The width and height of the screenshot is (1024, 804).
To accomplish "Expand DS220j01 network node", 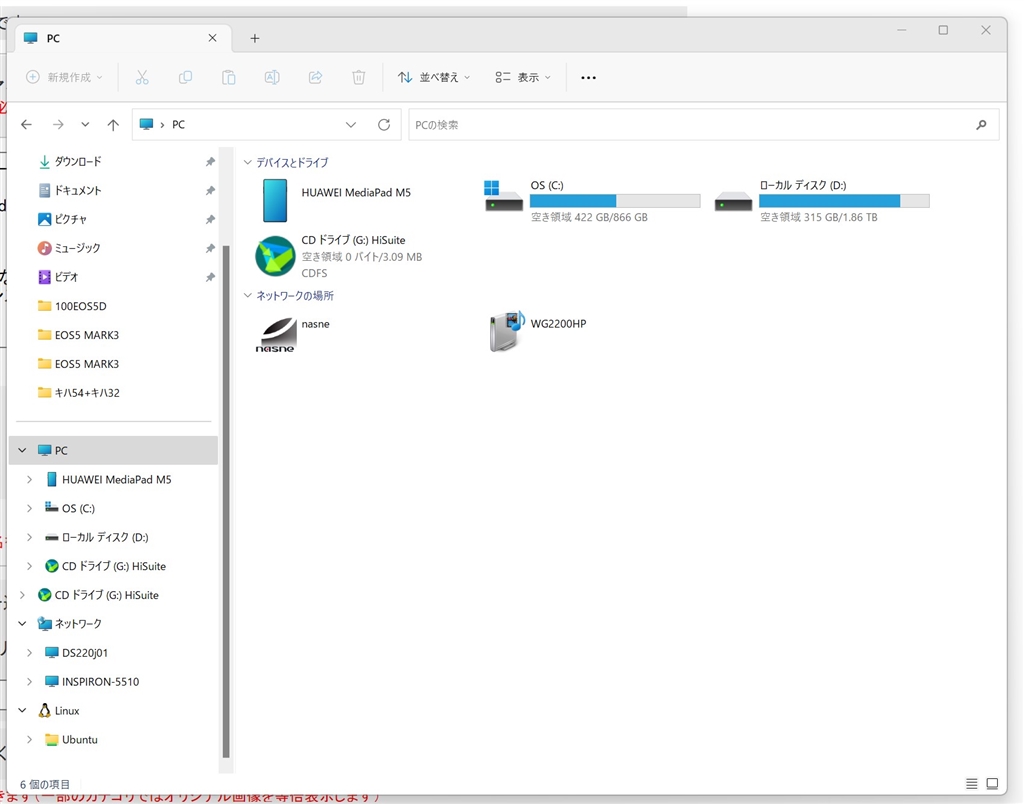I will click(29, 652).
